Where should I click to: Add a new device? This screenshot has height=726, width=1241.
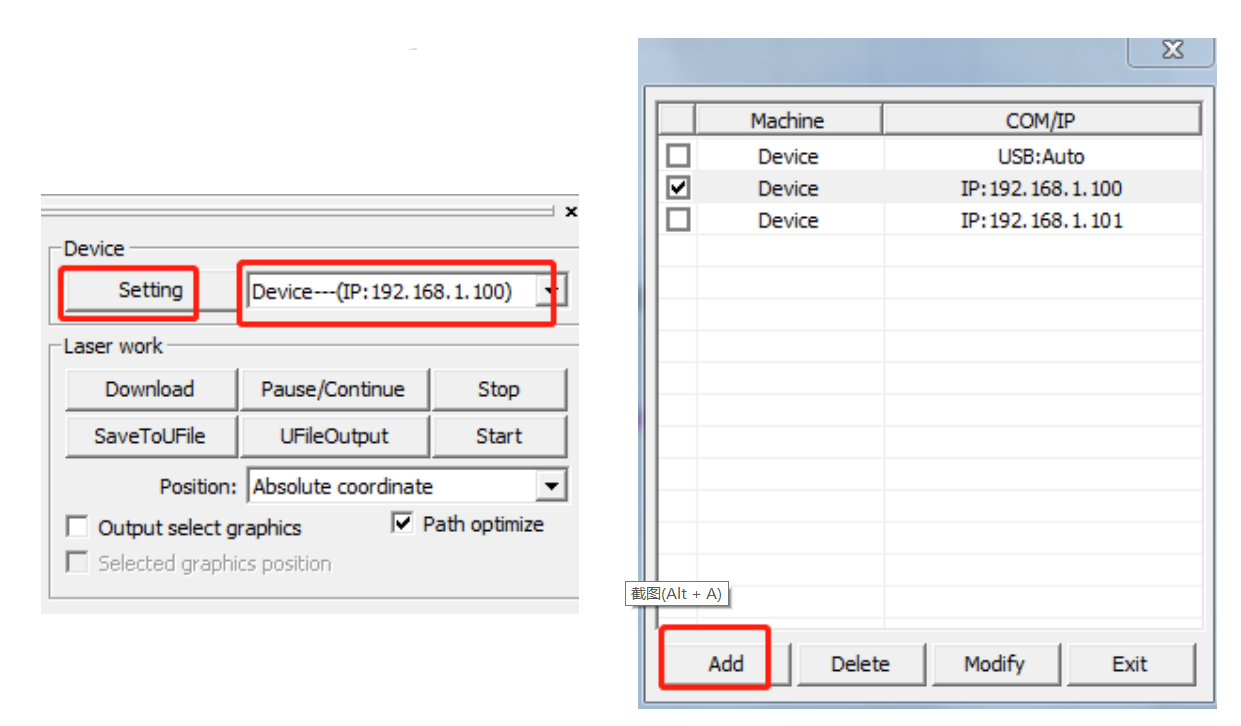point(726,664)
